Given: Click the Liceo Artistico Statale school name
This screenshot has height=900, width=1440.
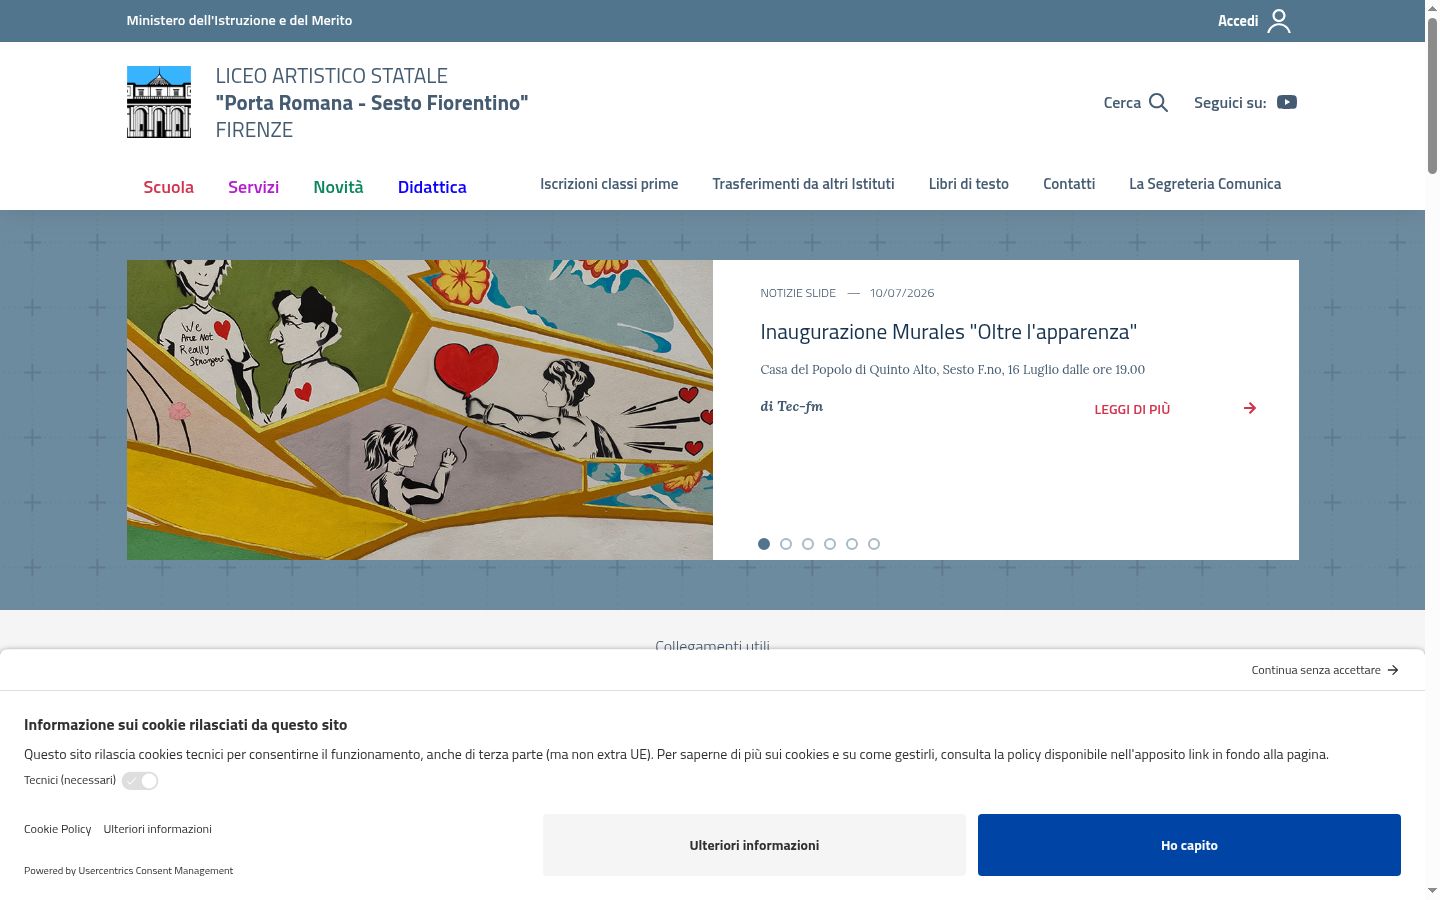Looking at the screenshot, I should (372, 103).
